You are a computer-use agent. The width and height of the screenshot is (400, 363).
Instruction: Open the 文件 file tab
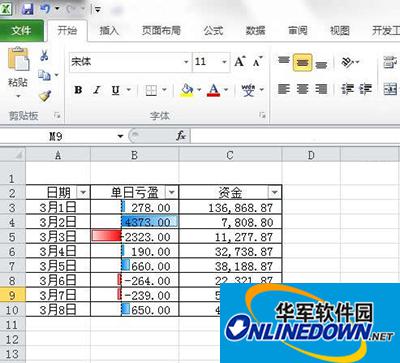[21, 31]
